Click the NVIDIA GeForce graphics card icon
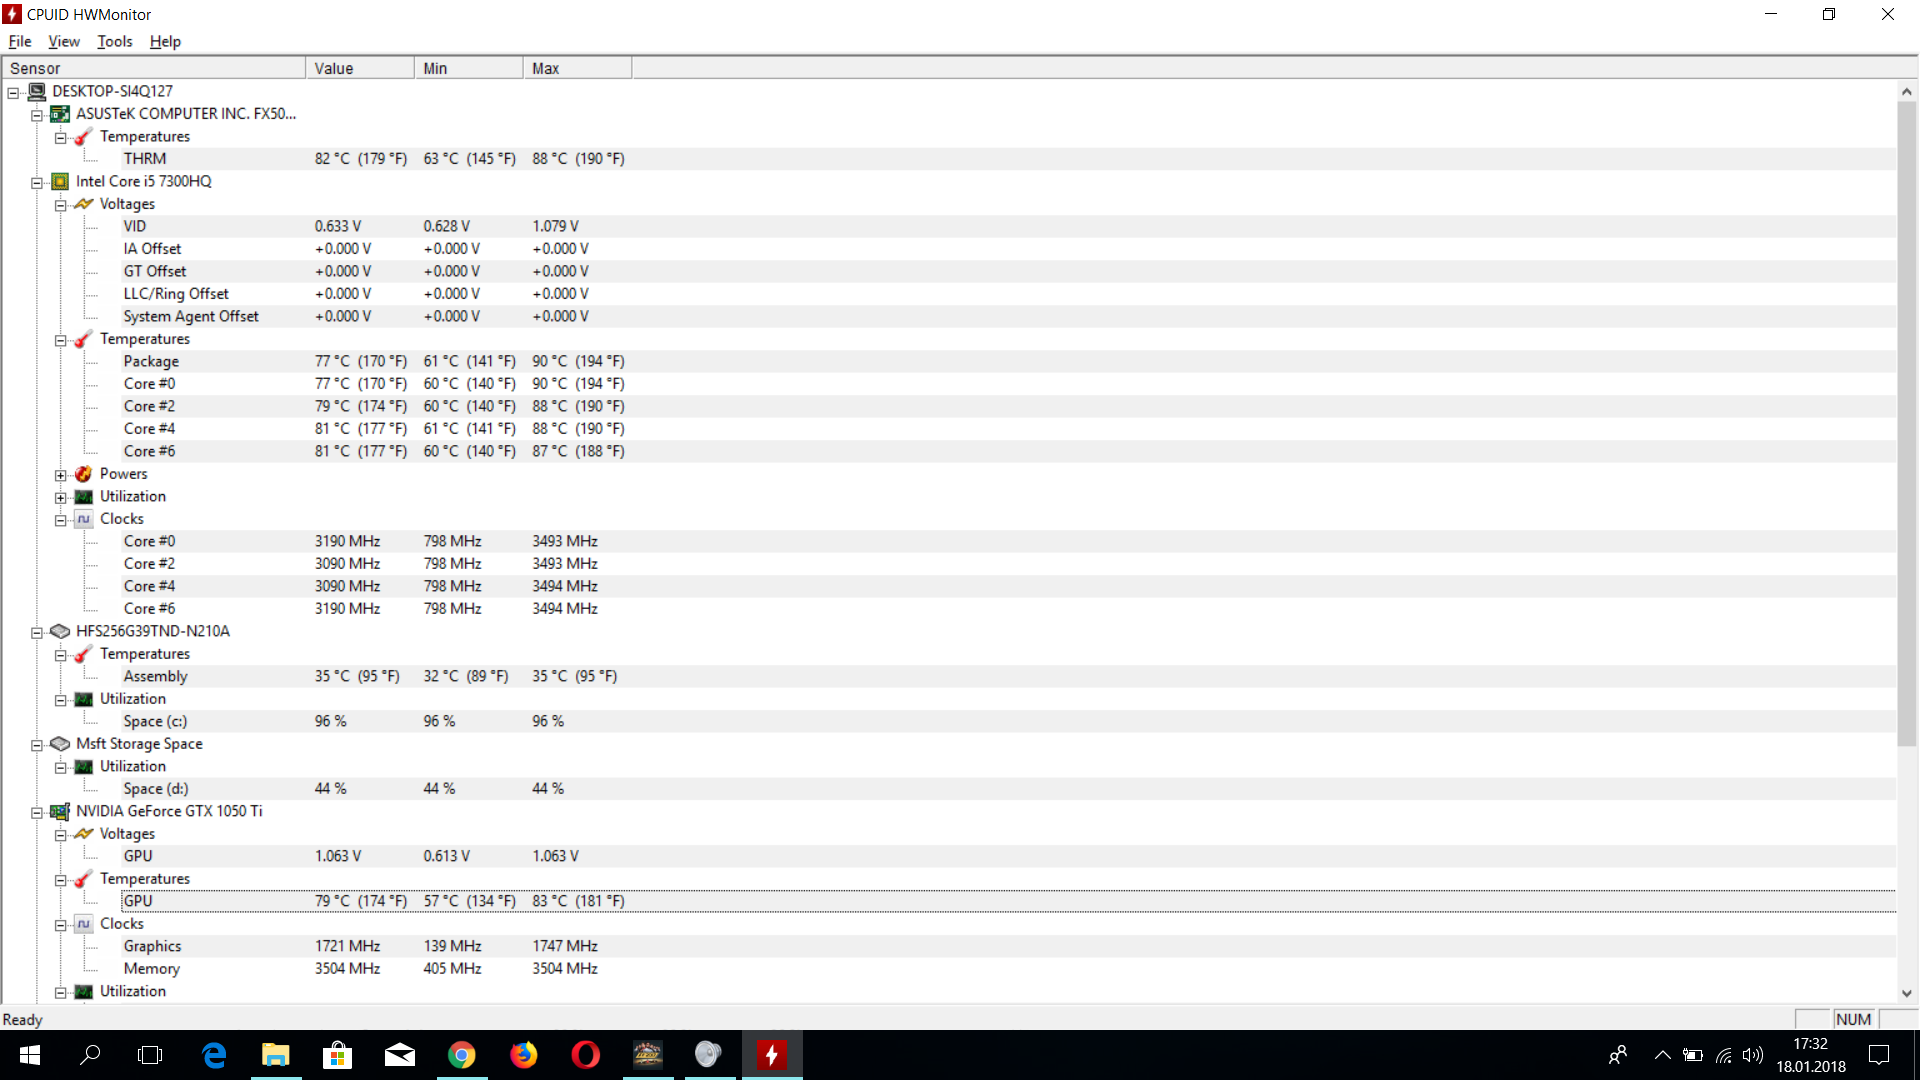Viewport: 1920px width, 1080px height. [x=60, y=811]
